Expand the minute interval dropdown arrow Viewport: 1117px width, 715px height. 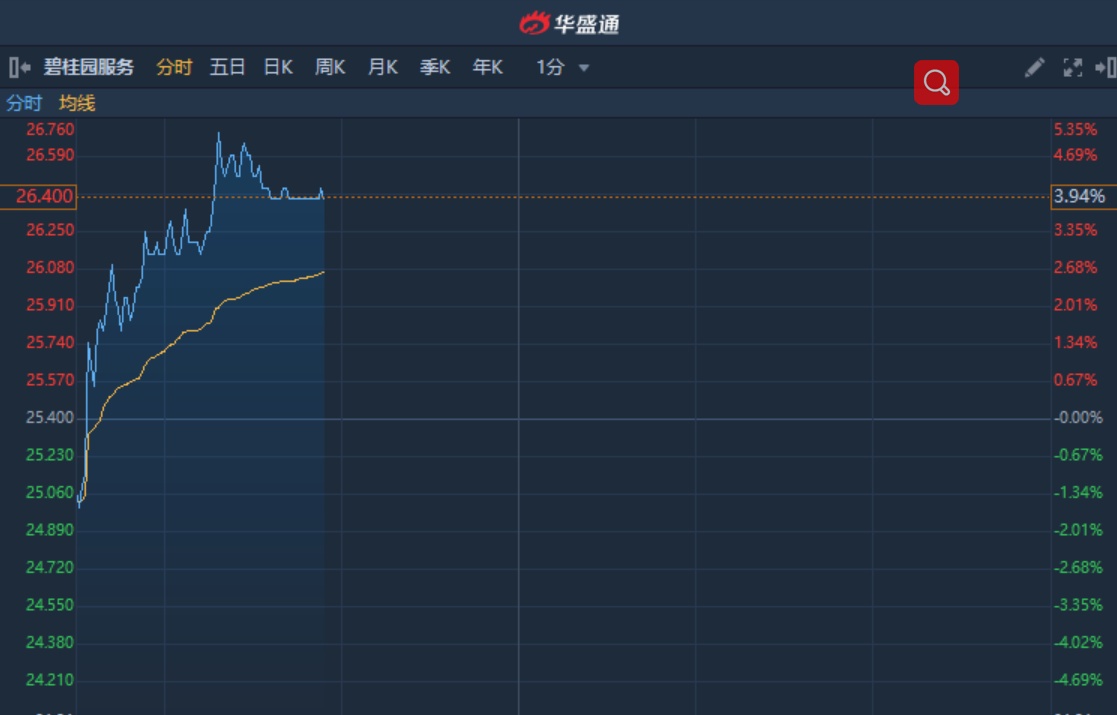click(584, 68)
